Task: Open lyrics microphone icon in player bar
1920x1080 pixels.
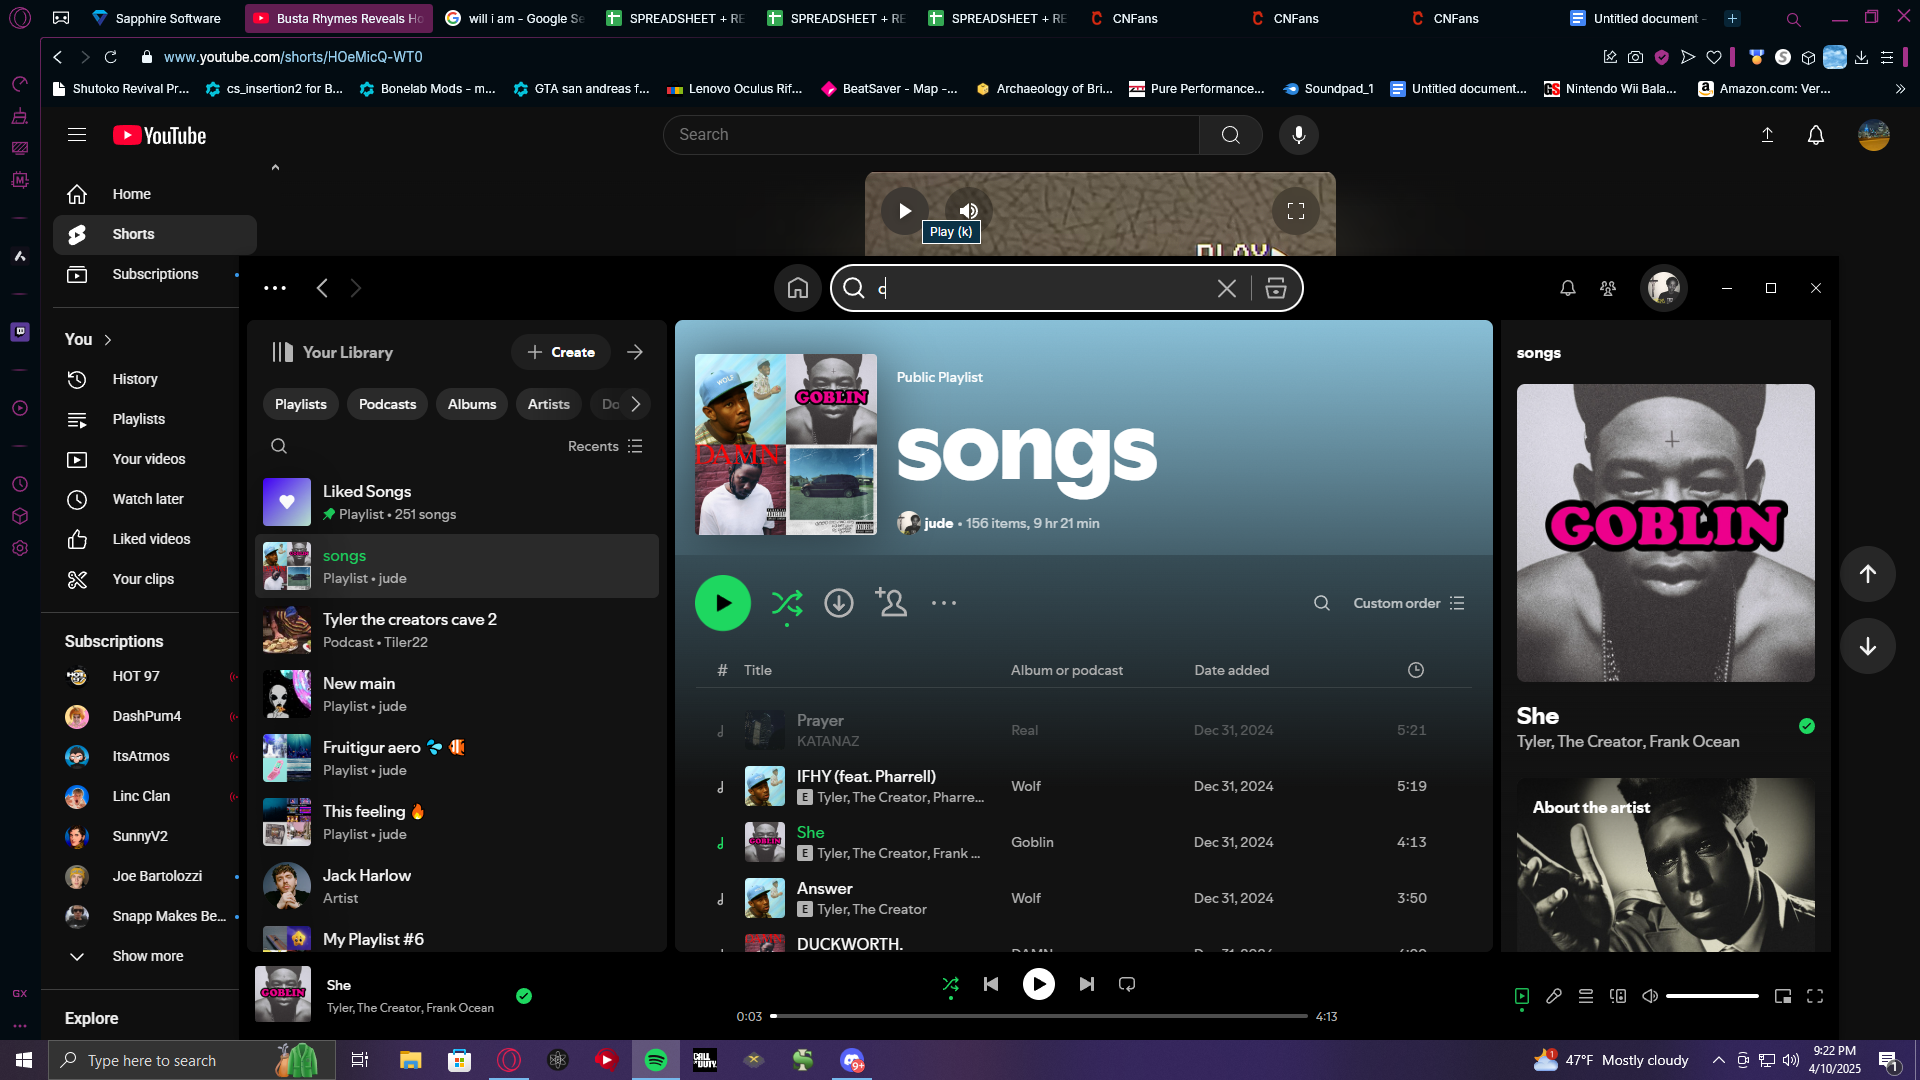Action: coord(1553,996)
